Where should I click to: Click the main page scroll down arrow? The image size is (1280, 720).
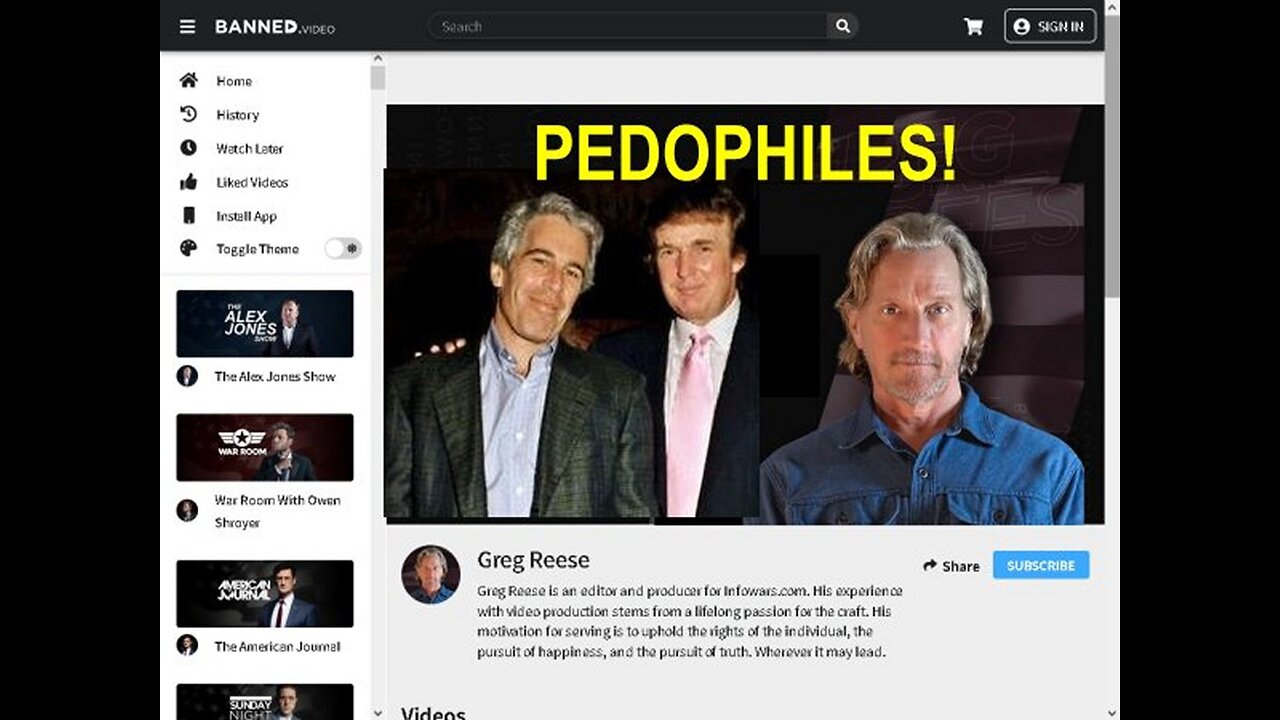pyautogui.click(x=1112, y=712)
